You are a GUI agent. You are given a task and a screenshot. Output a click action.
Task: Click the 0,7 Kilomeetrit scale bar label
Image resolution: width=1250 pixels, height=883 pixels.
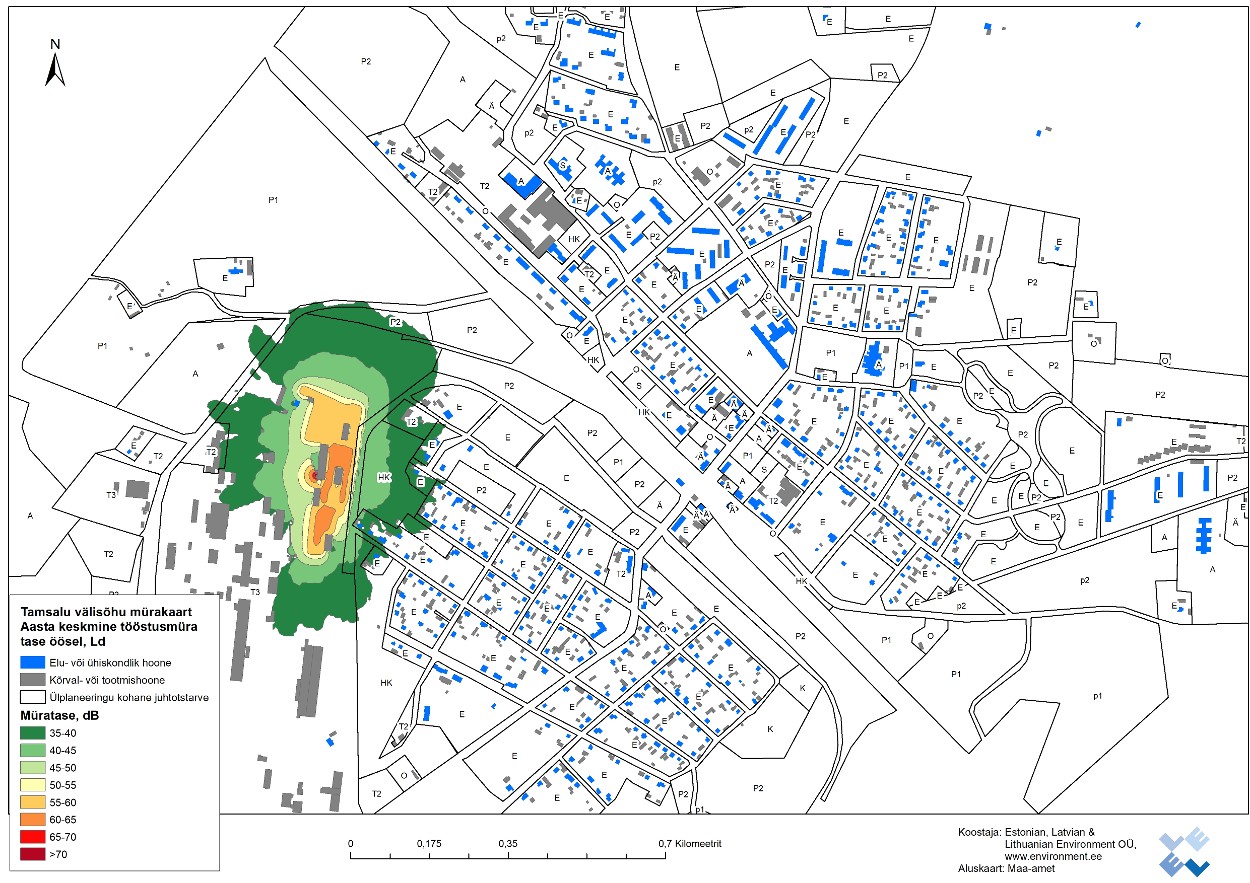tap(690, 843)
